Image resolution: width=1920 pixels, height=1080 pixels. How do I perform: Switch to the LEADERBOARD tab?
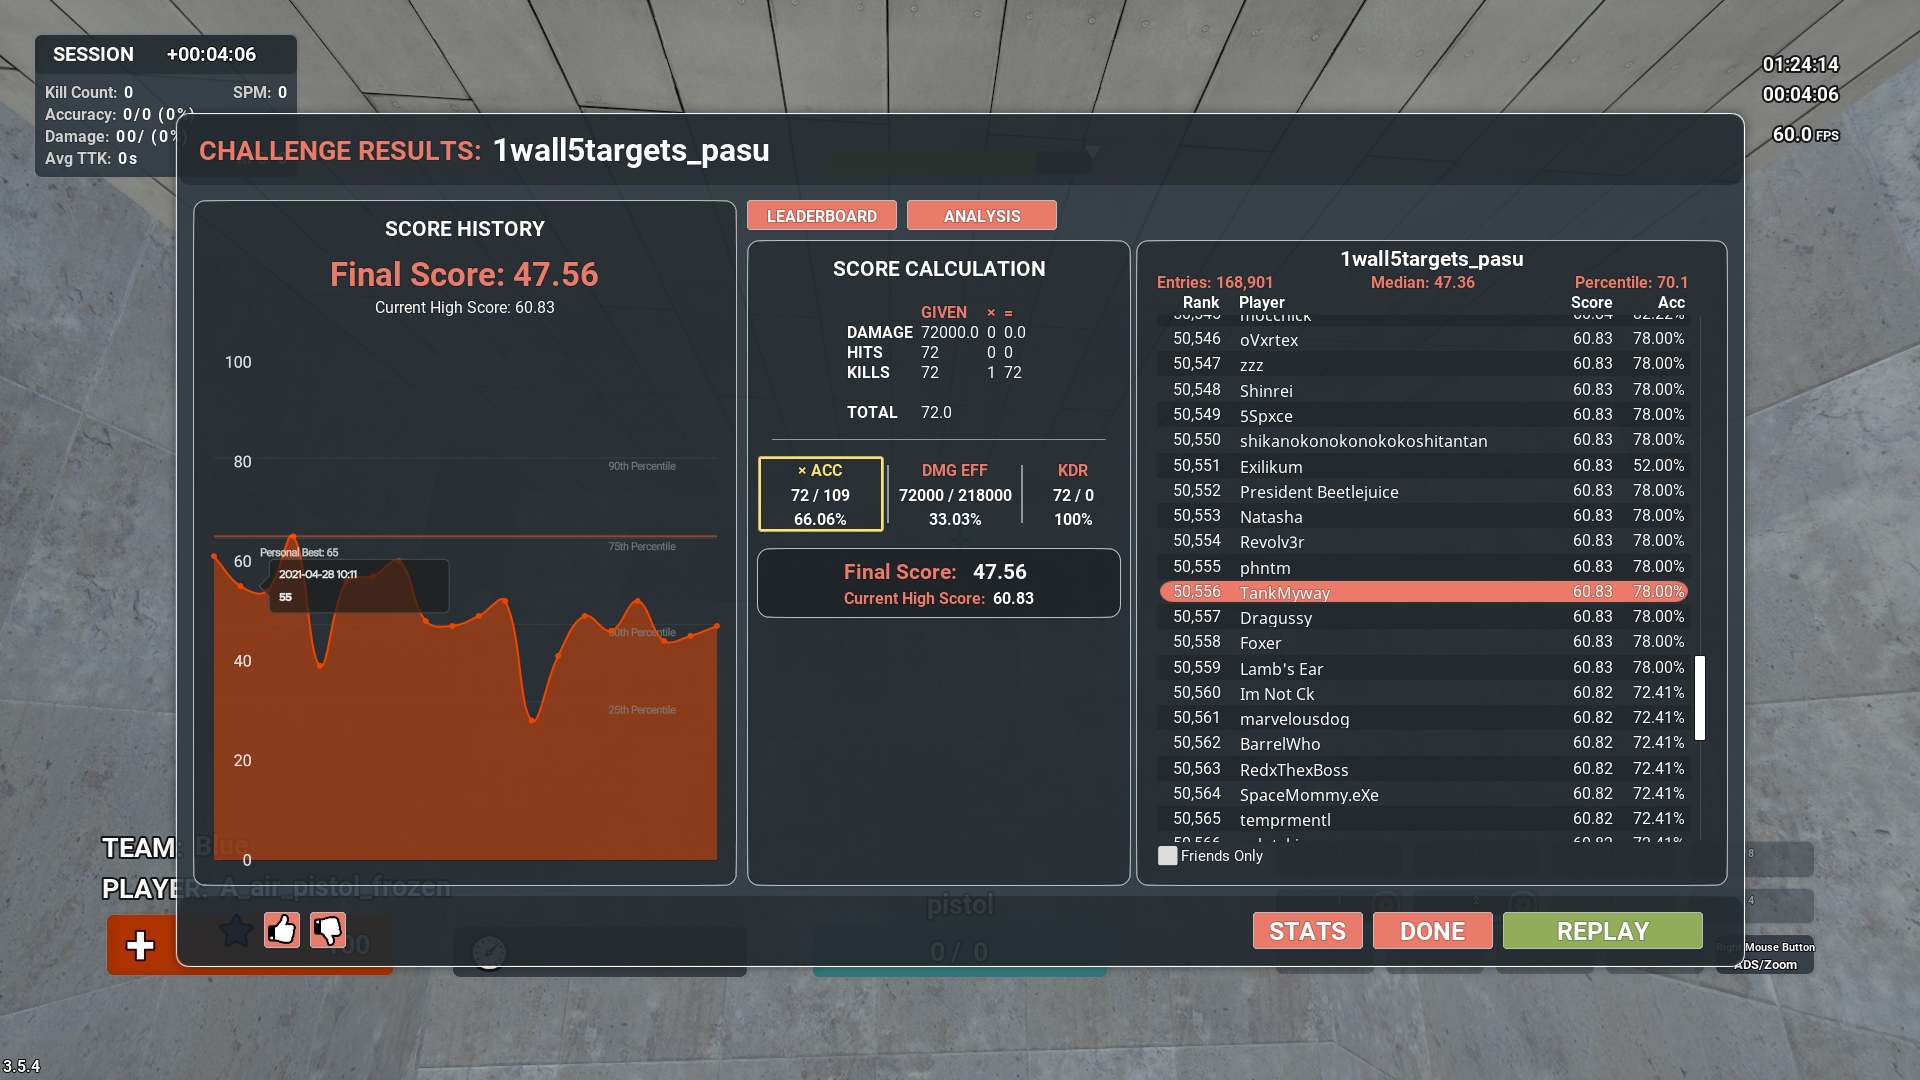821,216
